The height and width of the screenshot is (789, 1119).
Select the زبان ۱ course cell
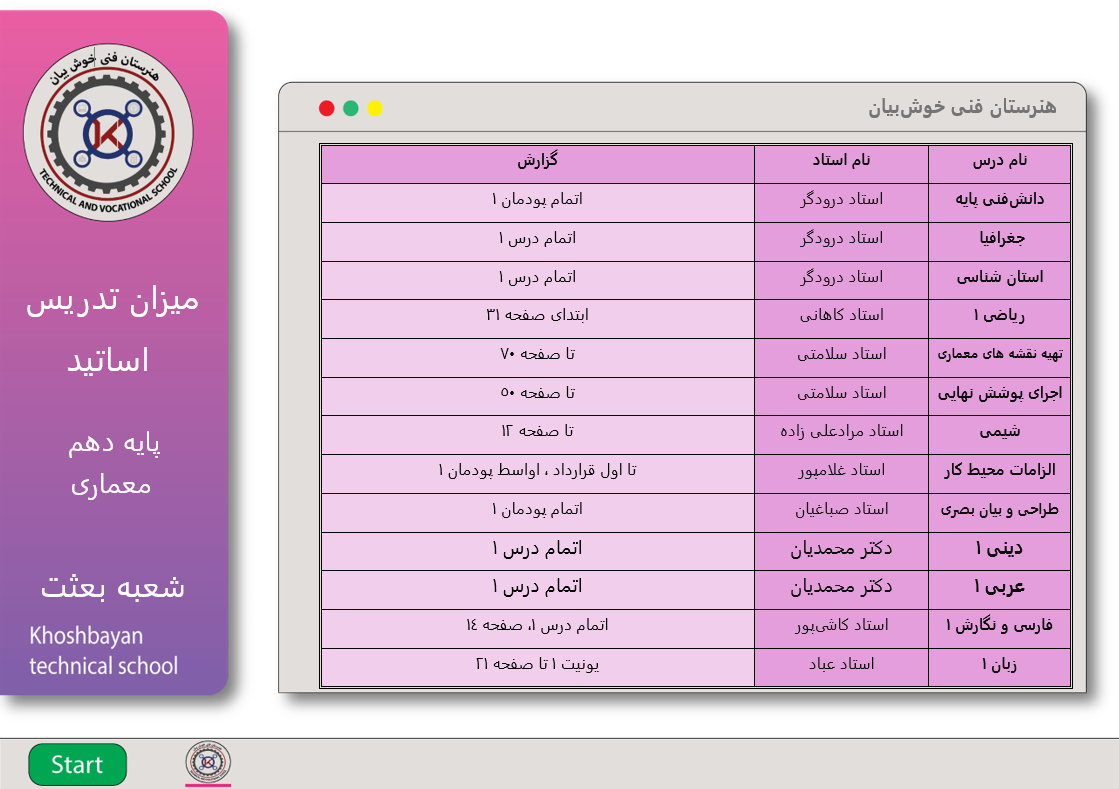(x=999, y=665)
